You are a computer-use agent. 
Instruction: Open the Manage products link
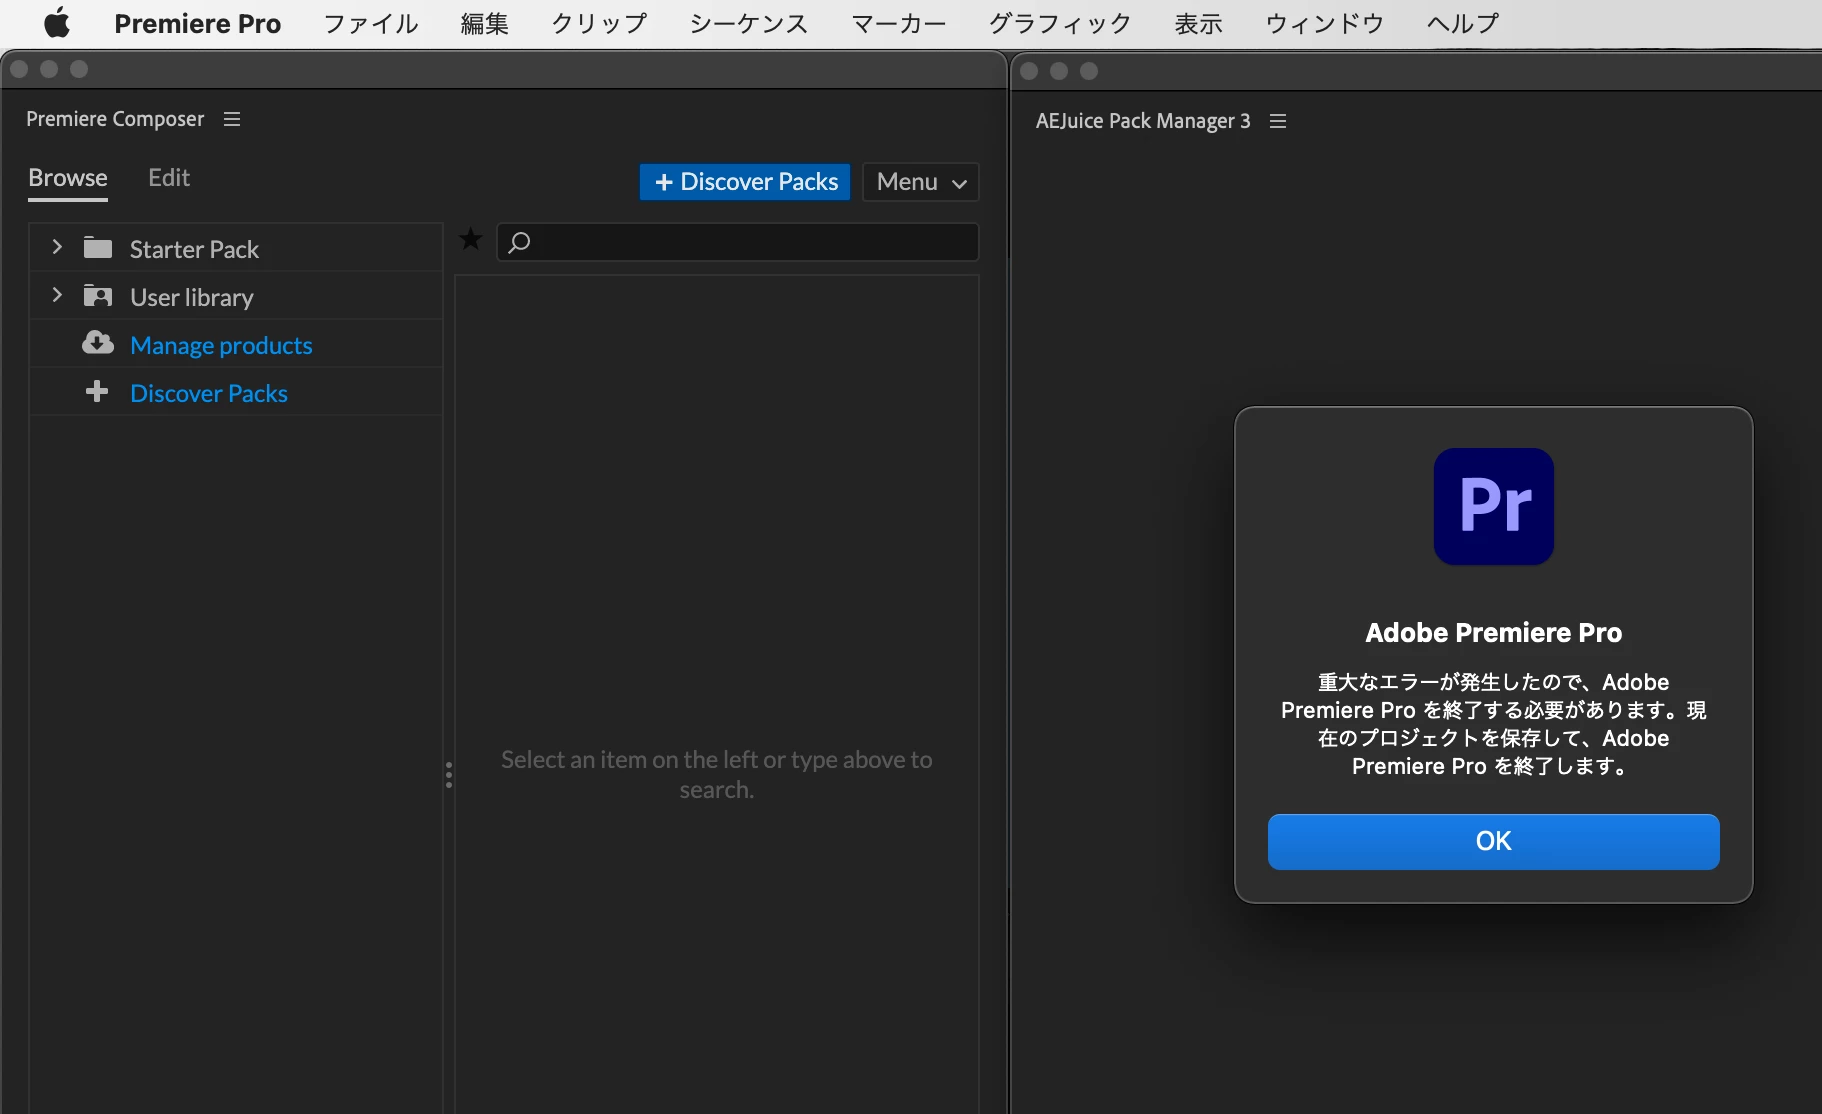[x=221, y=345]
